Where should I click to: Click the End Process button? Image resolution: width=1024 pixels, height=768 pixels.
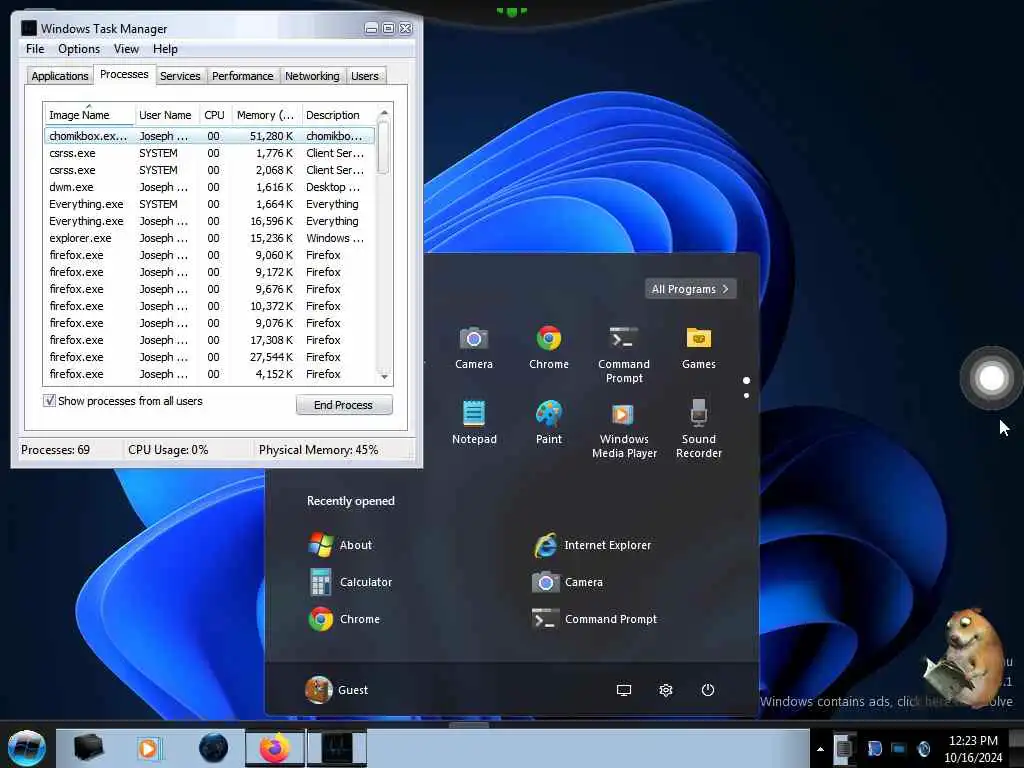[x=344, y=405]
